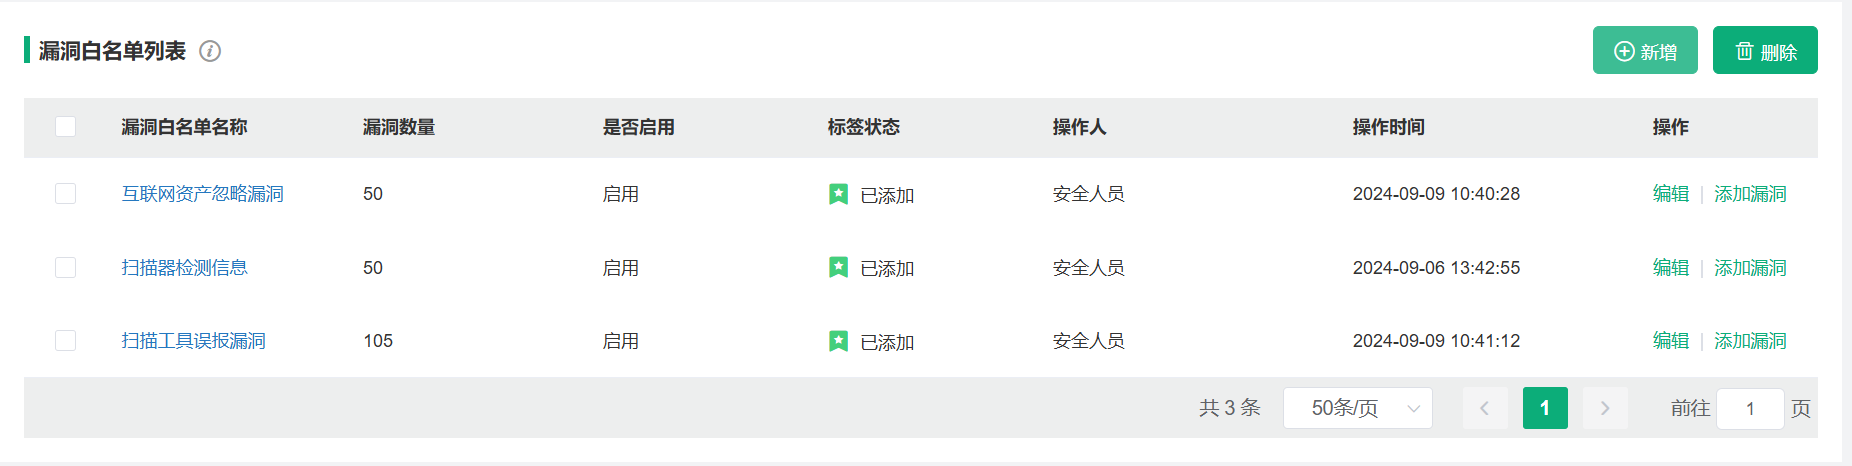1852x466 pixels.
Task: Click 添加漏洞 for 互联网资产忽略漏洞 row
Action: pyautogui.click(x=1750, y=194)
